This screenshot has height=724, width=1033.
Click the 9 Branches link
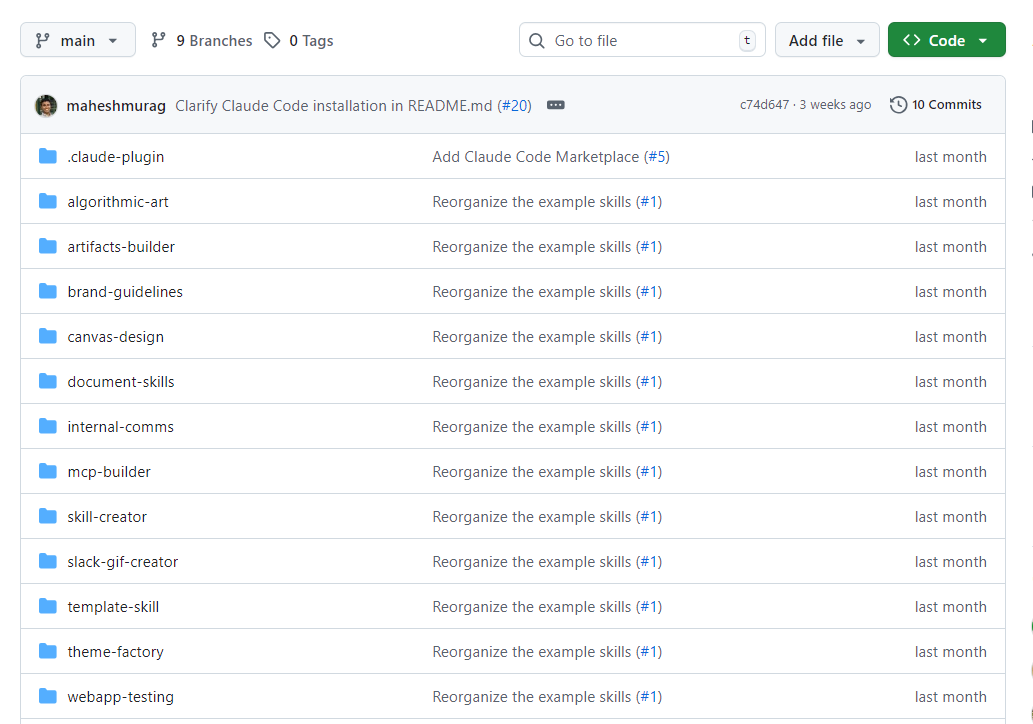pyautogui.click(x=202, y=41)
